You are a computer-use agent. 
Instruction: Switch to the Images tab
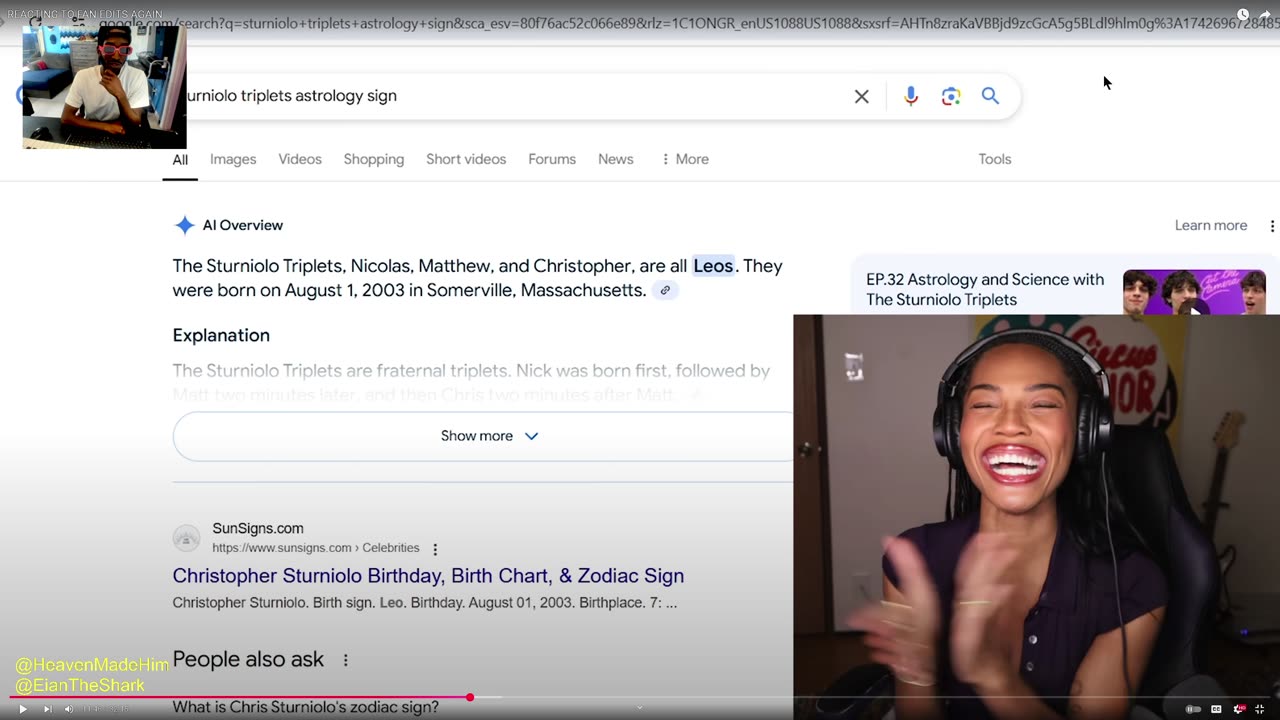tap(233, 159)
